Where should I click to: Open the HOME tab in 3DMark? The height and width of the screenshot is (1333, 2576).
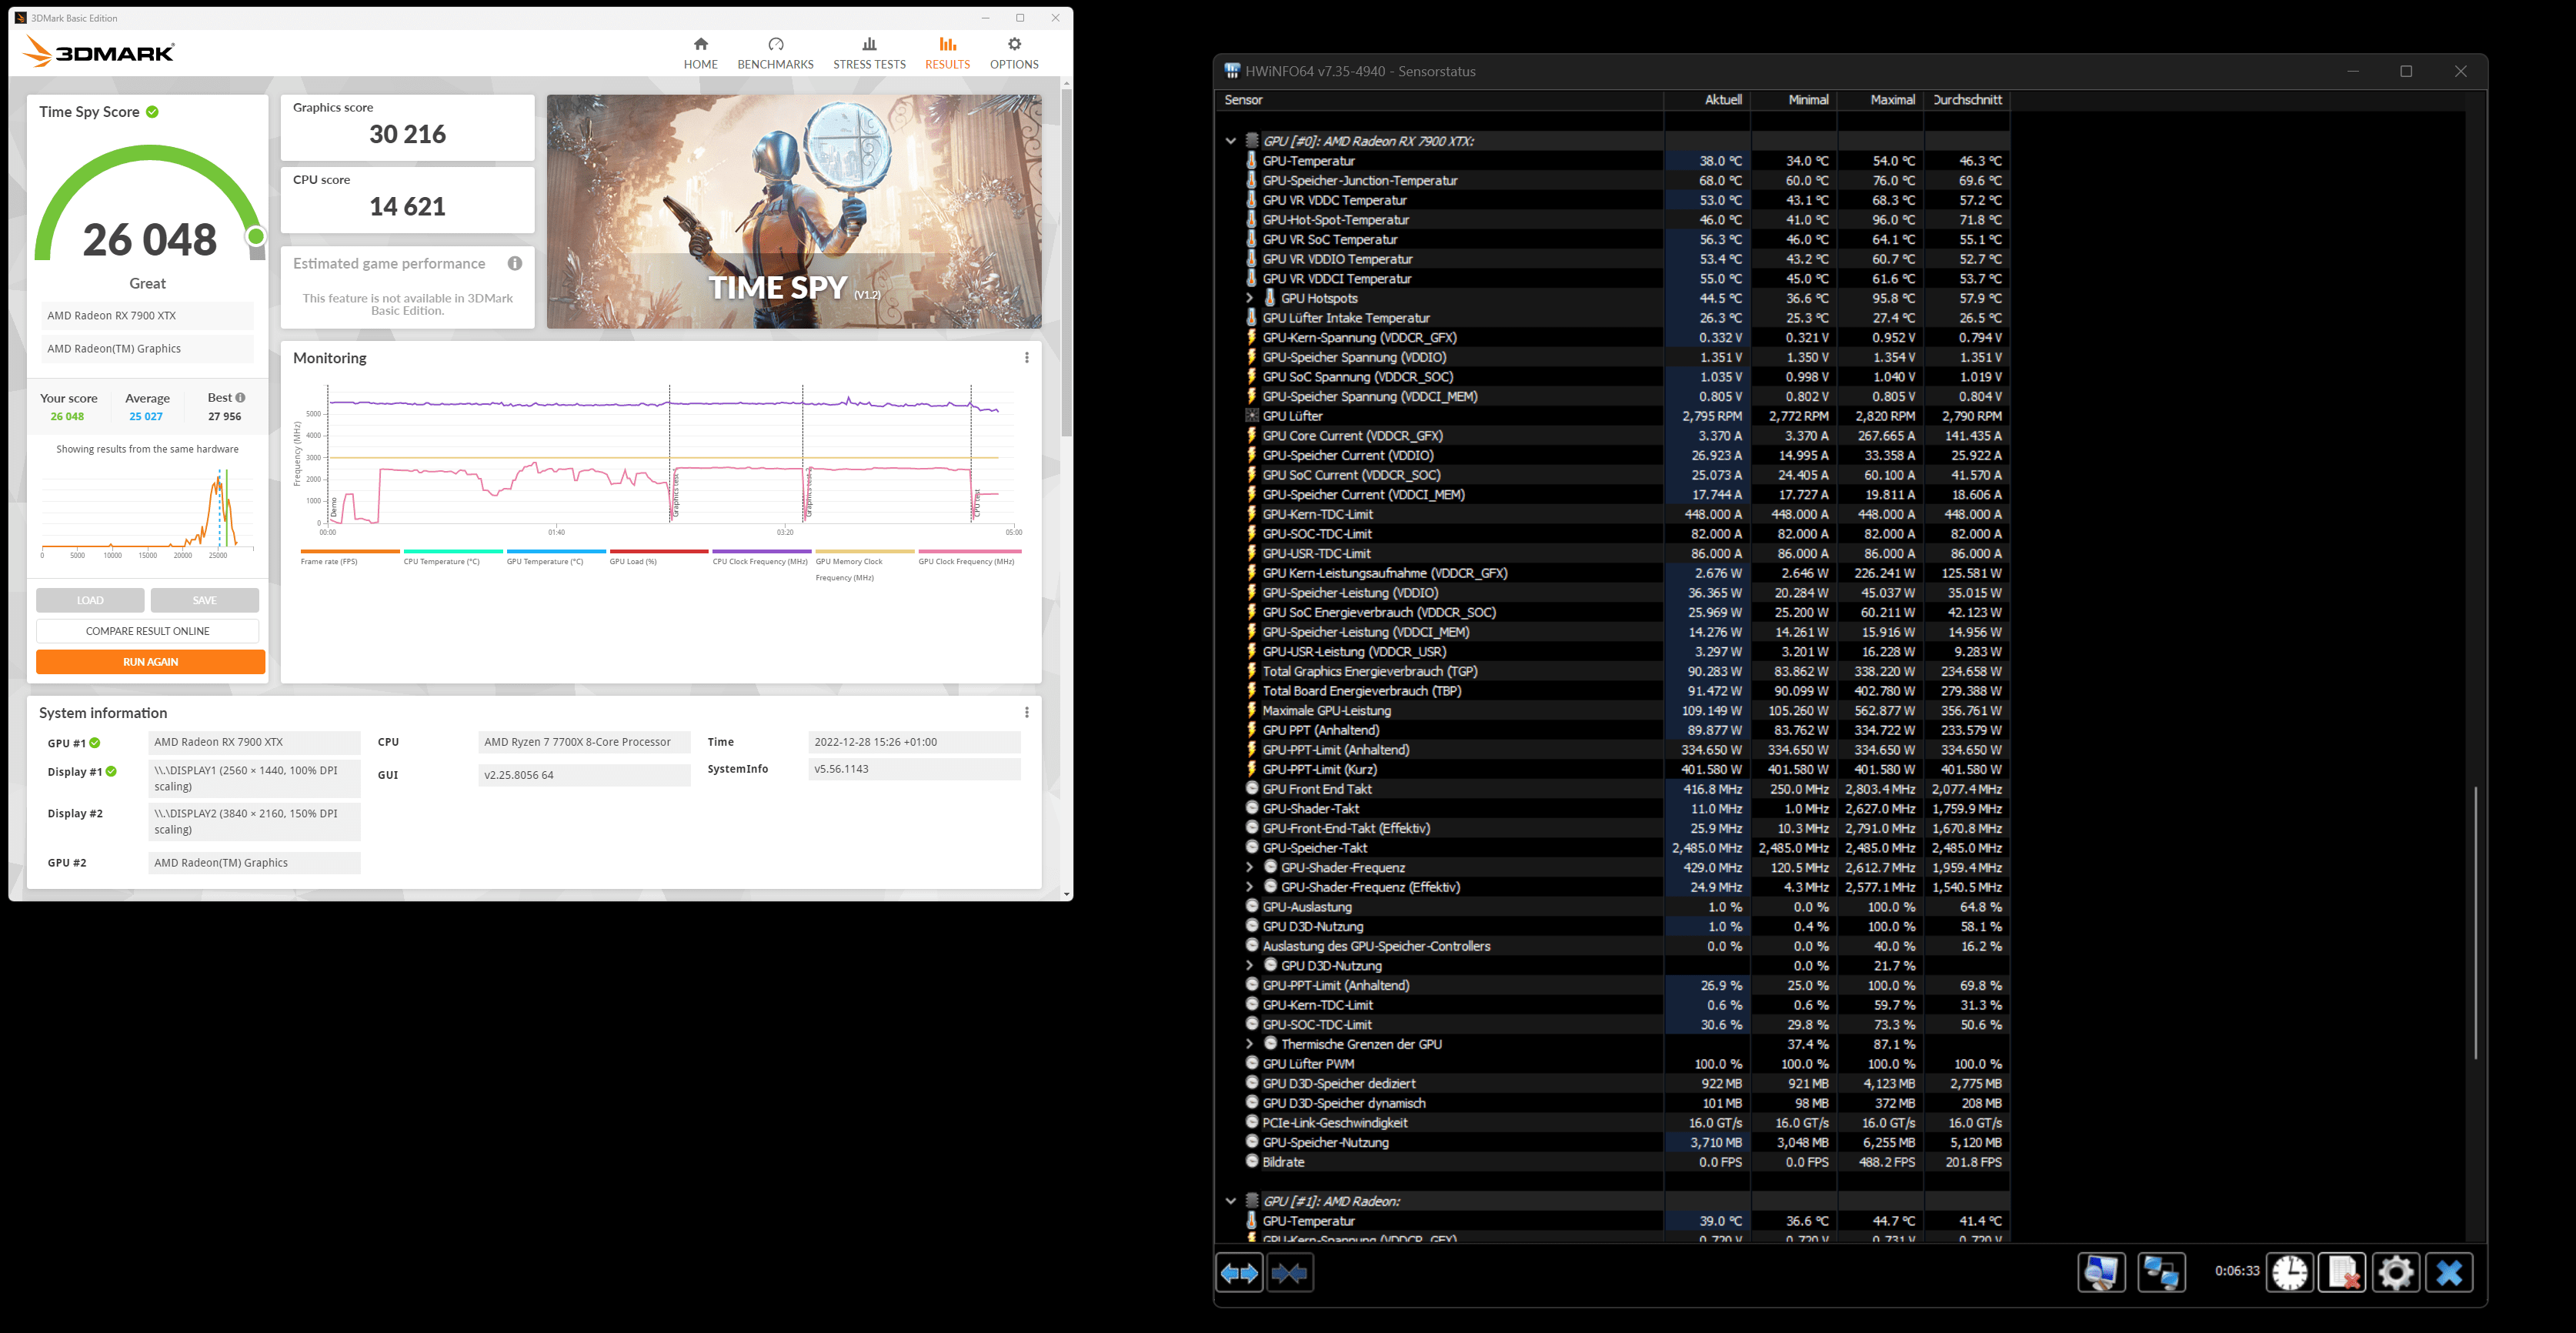point(700,53)
